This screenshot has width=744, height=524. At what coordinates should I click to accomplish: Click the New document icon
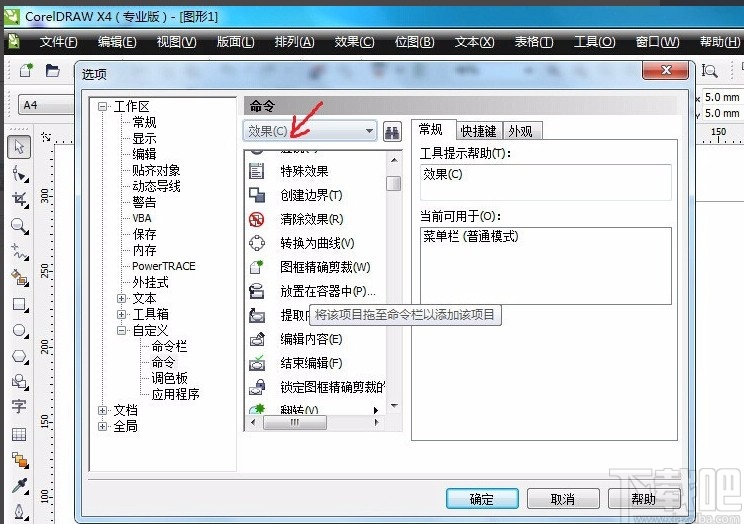[26, 71]
